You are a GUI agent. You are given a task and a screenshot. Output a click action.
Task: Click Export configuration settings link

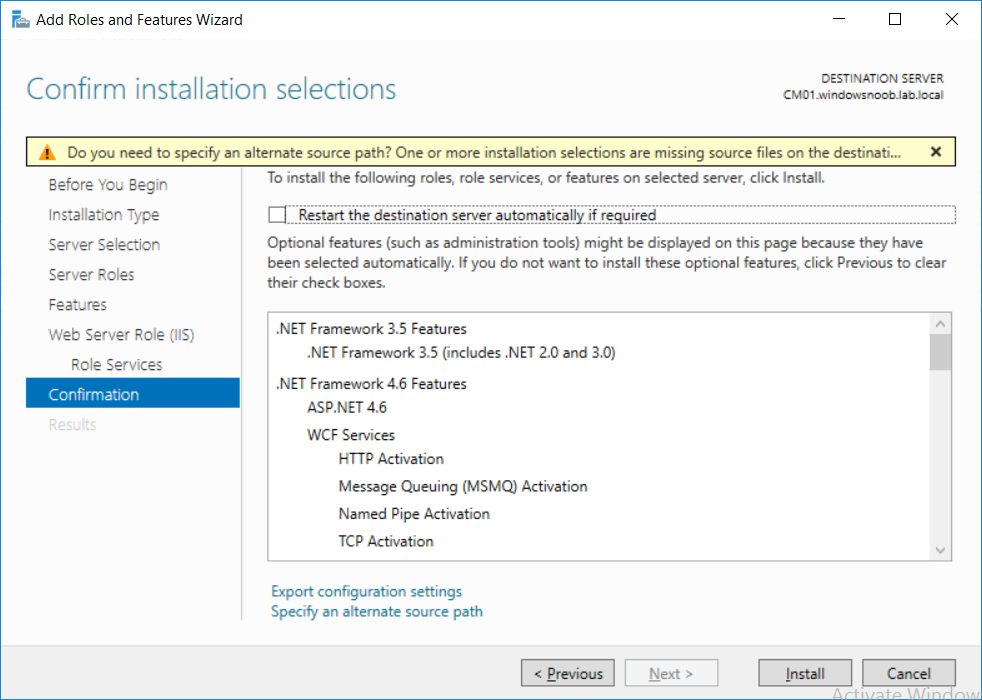(x=366, y=591)
